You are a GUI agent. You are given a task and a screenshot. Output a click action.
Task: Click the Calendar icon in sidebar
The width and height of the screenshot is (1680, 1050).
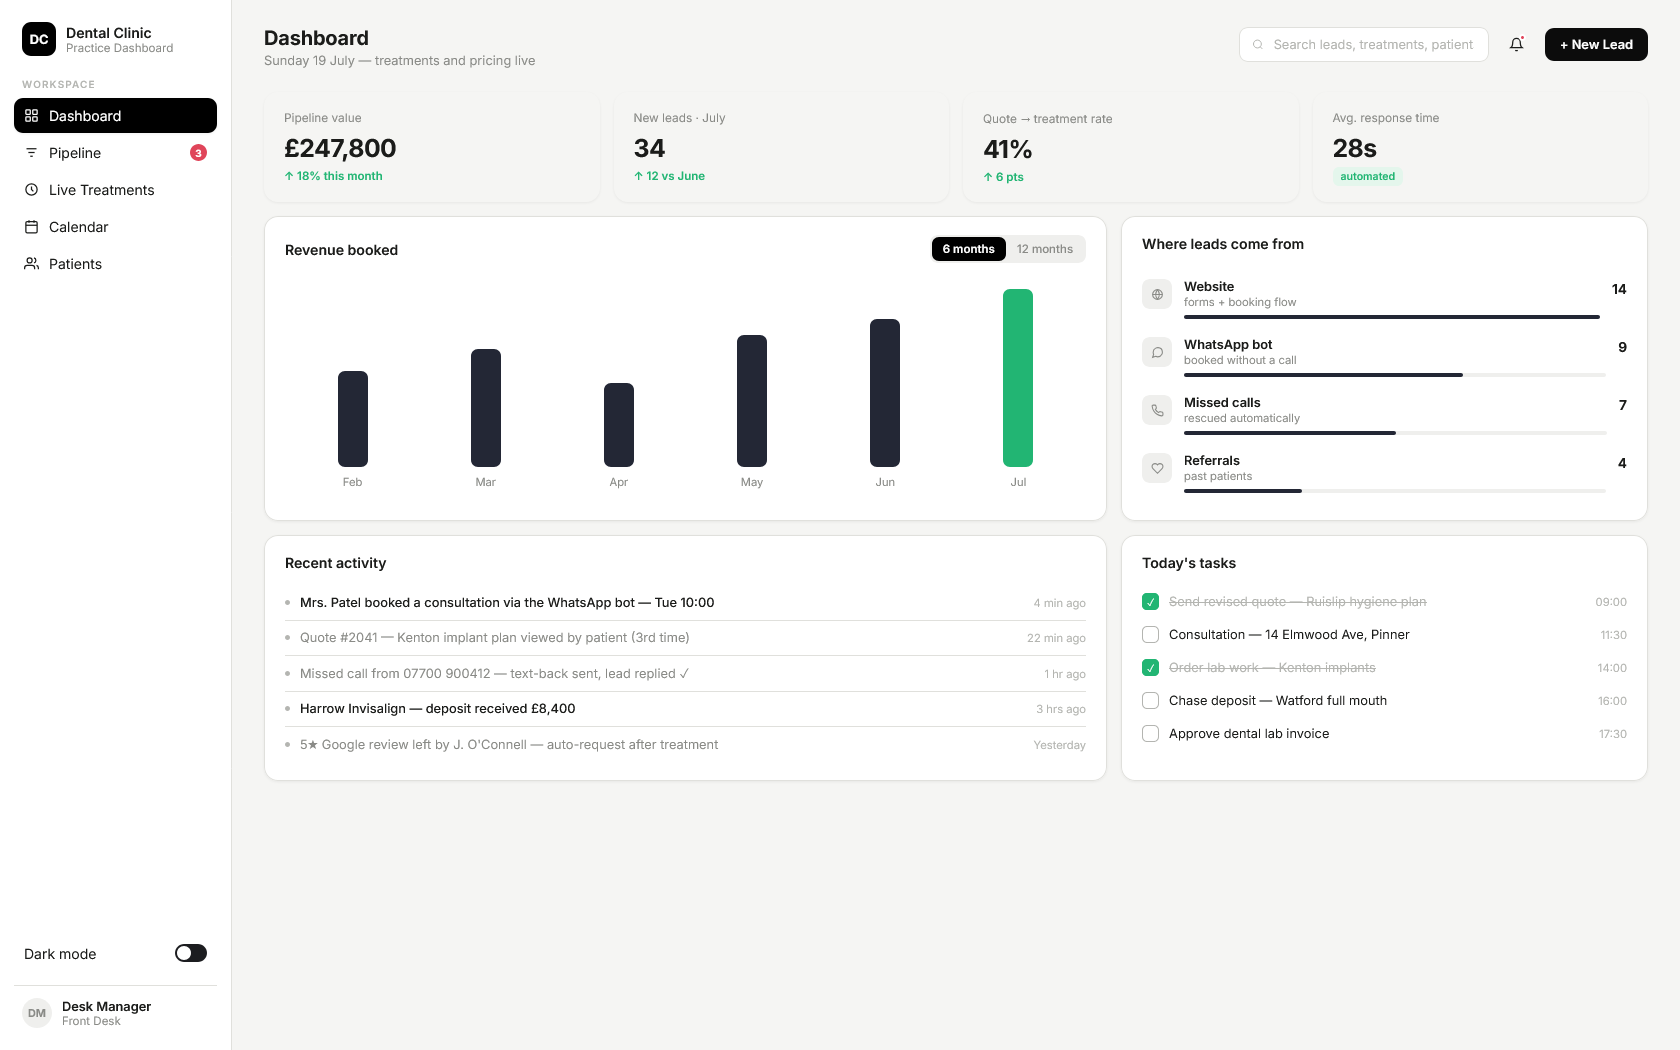[x=31, y=227]
